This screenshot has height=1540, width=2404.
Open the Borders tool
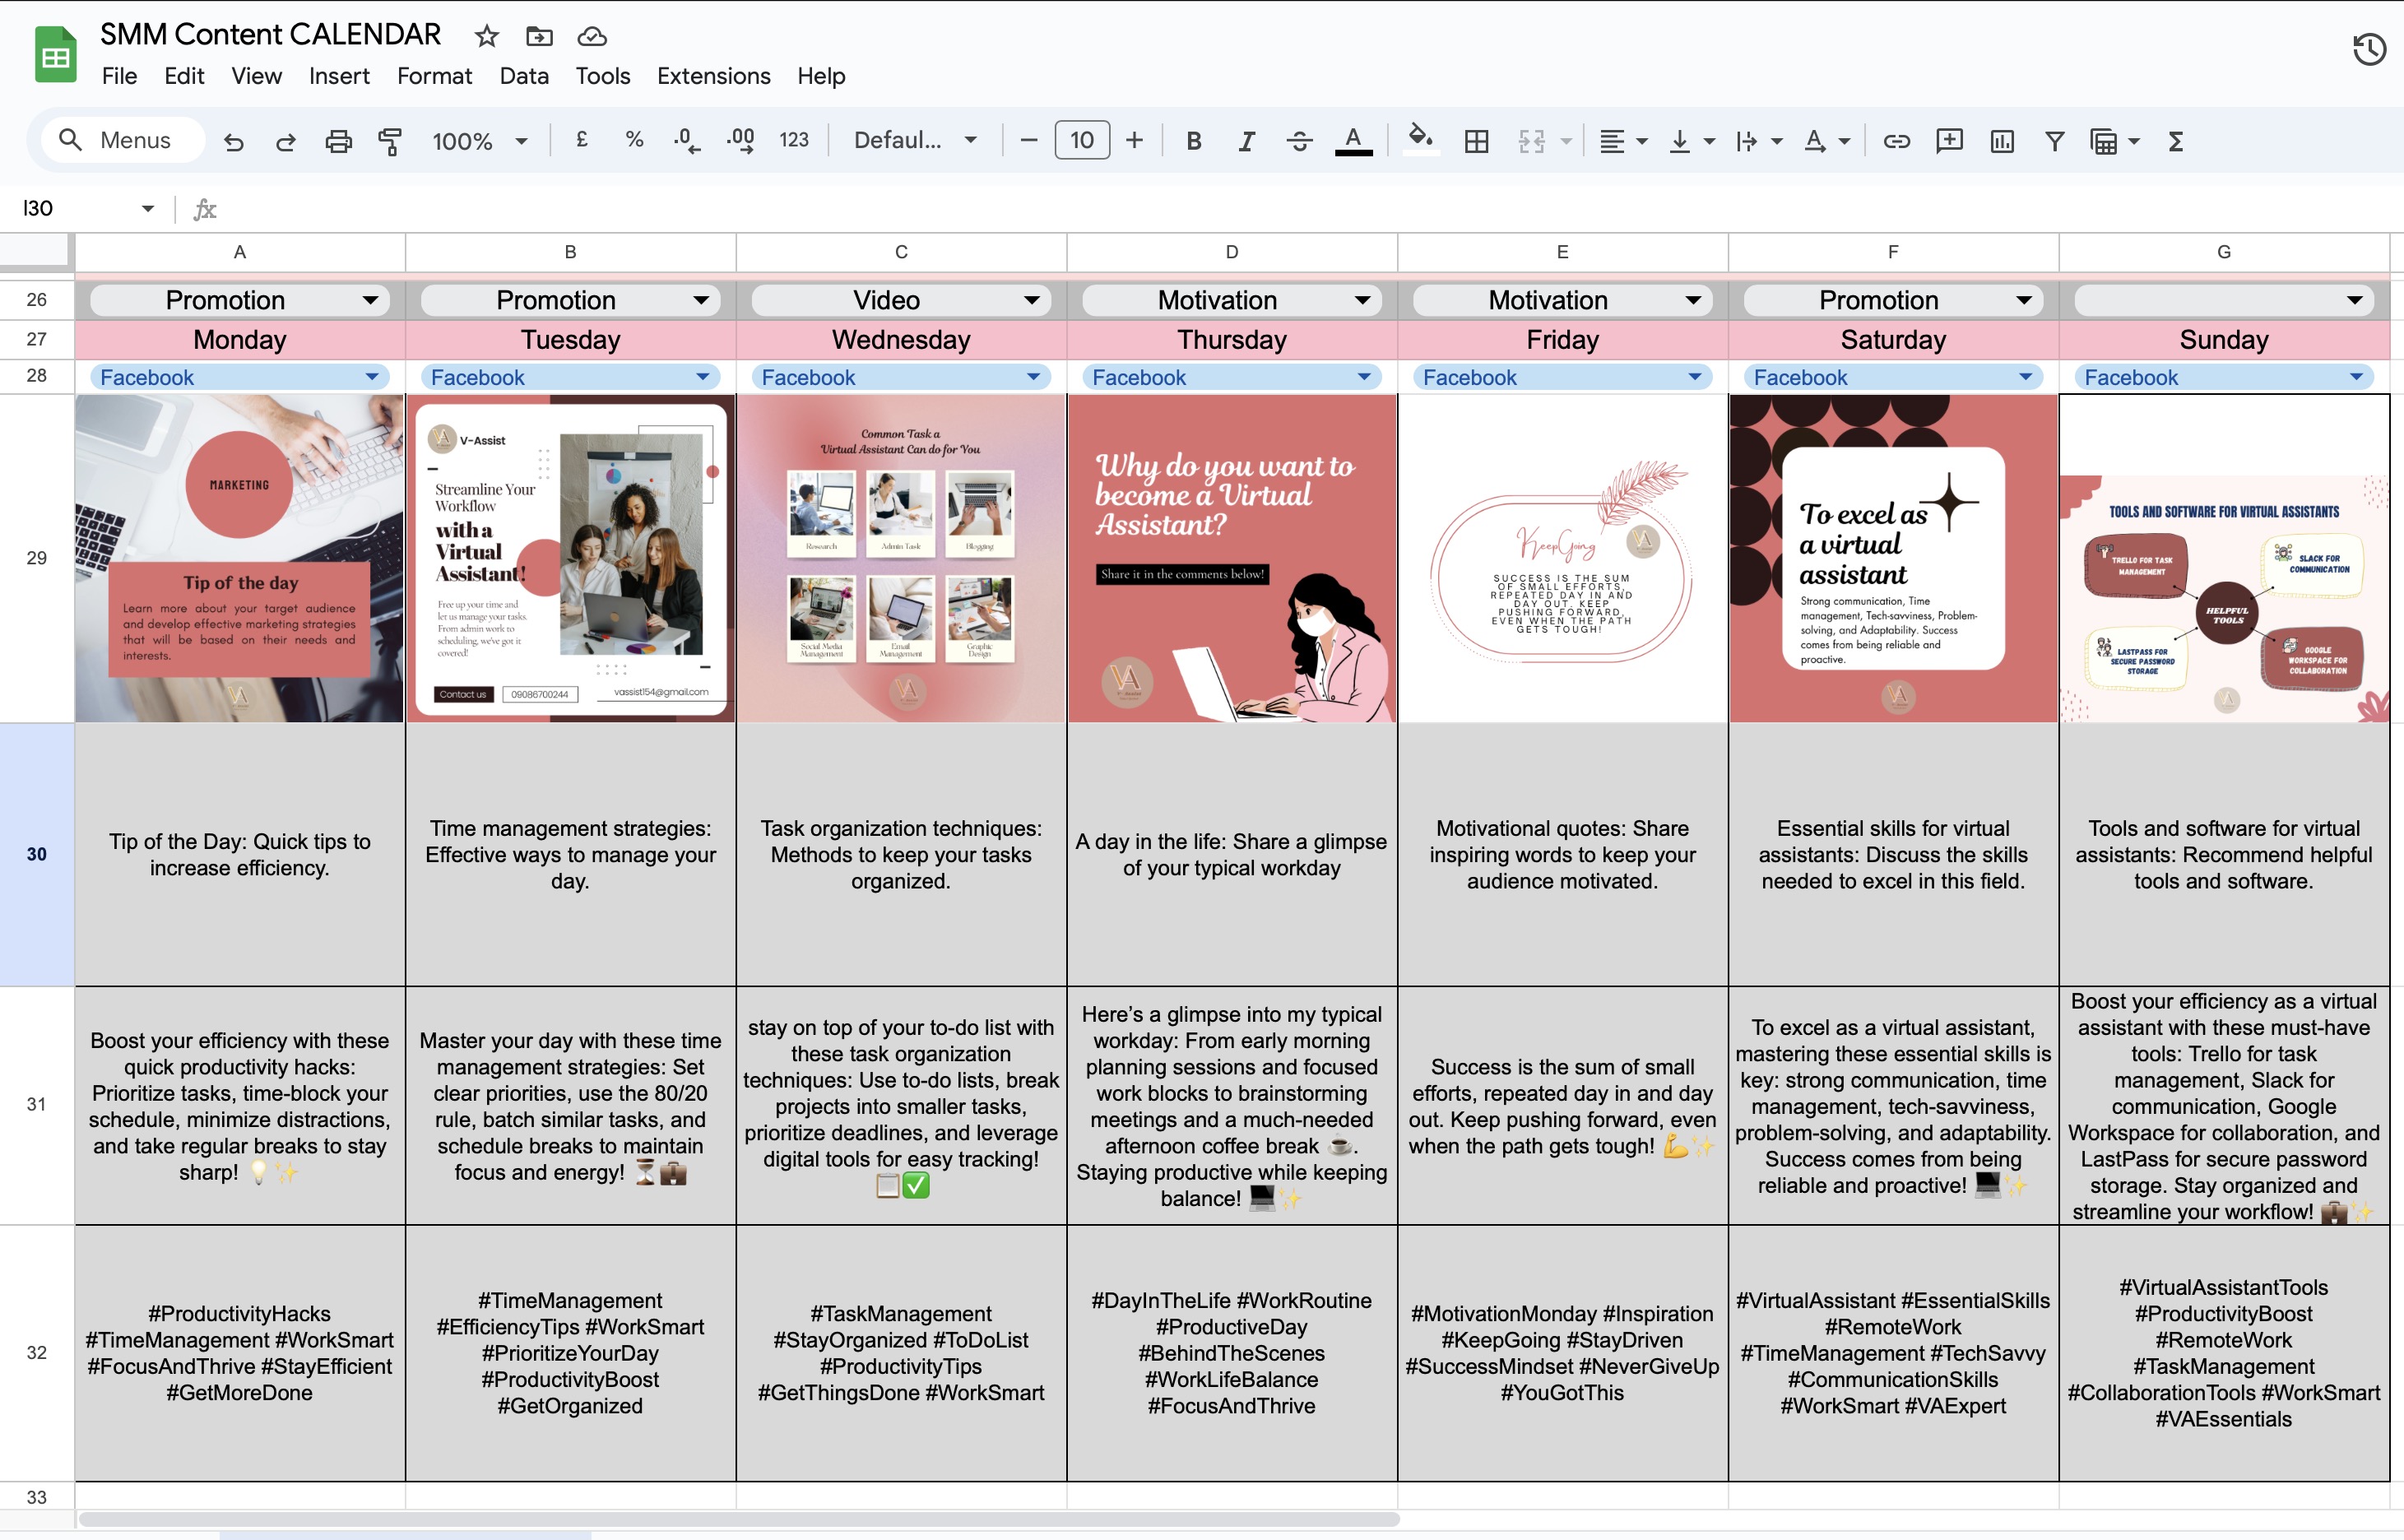(x=1476, y=141)
